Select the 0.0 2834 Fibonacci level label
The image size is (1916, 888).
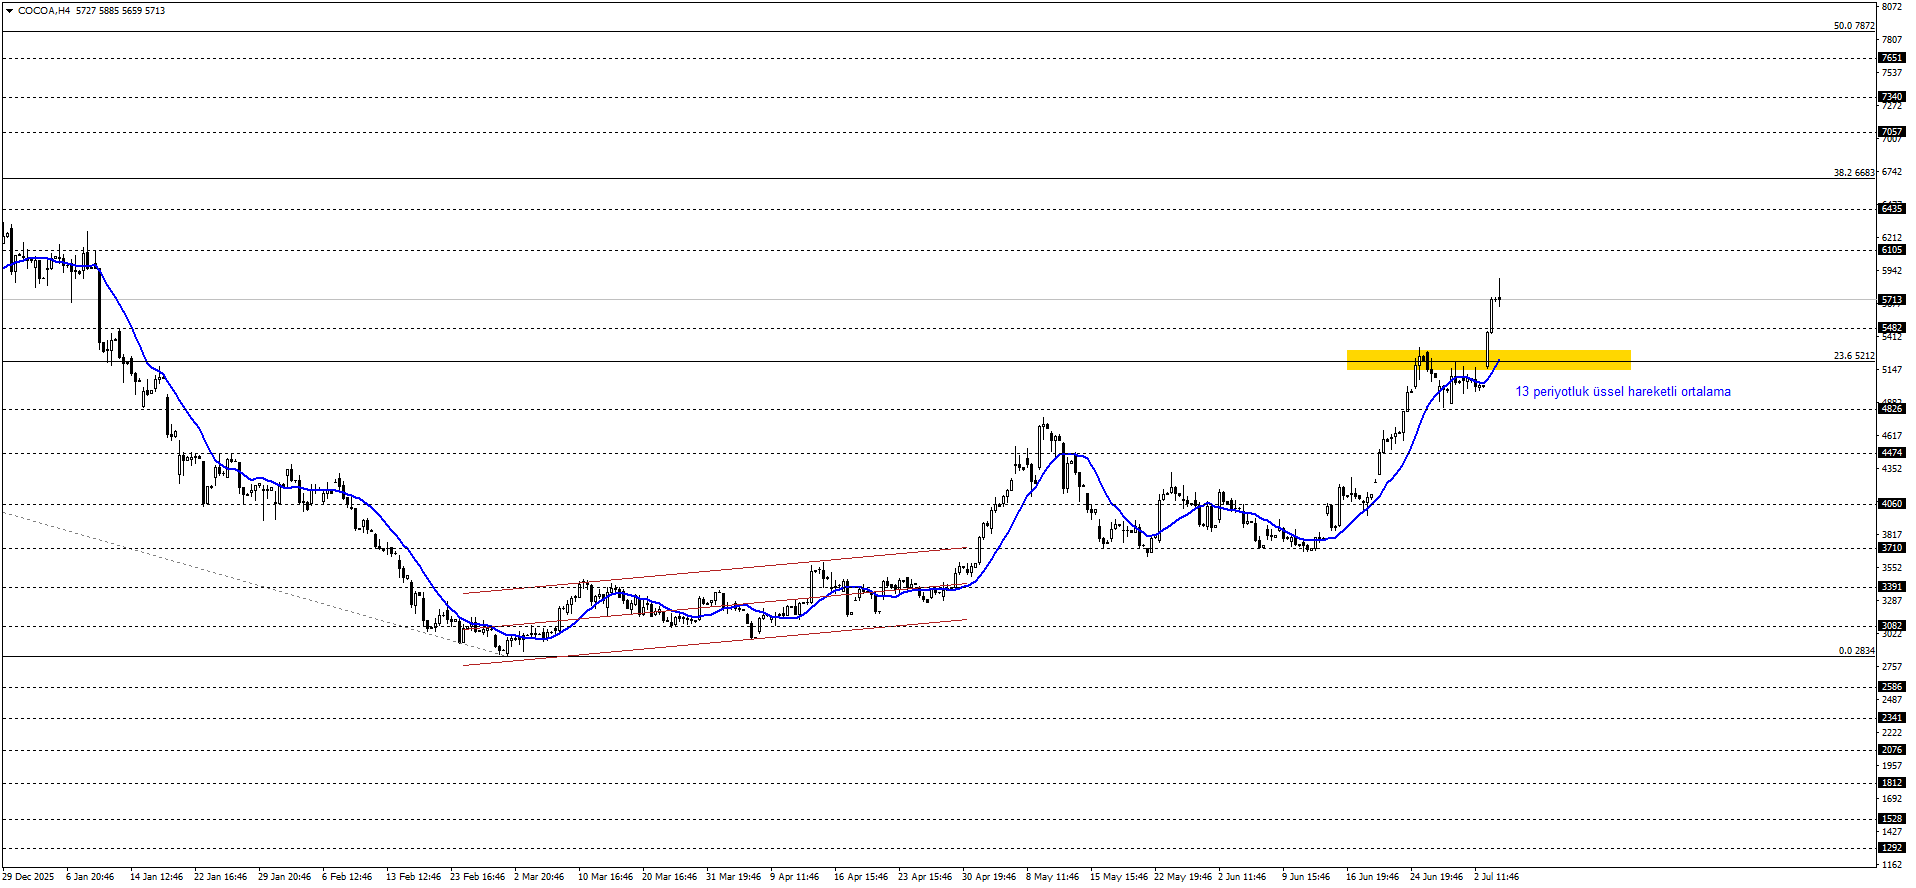point(1856,651)
